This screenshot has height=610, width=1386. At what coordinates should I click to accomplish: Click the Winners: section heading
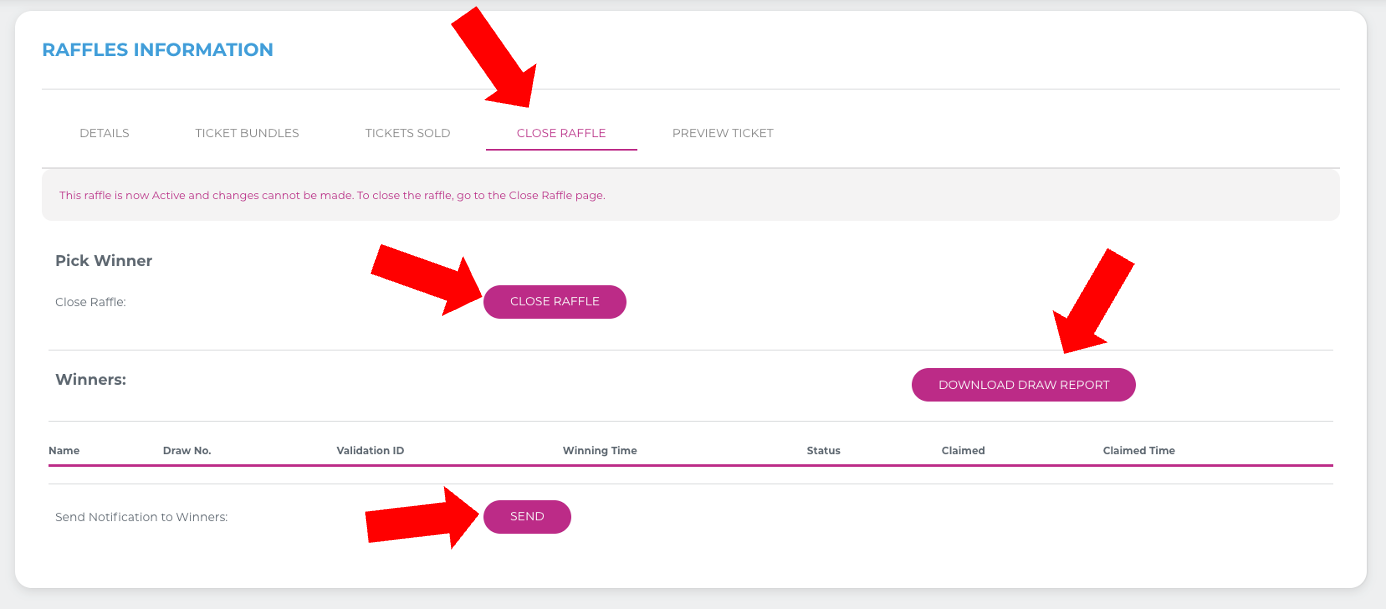90,380
